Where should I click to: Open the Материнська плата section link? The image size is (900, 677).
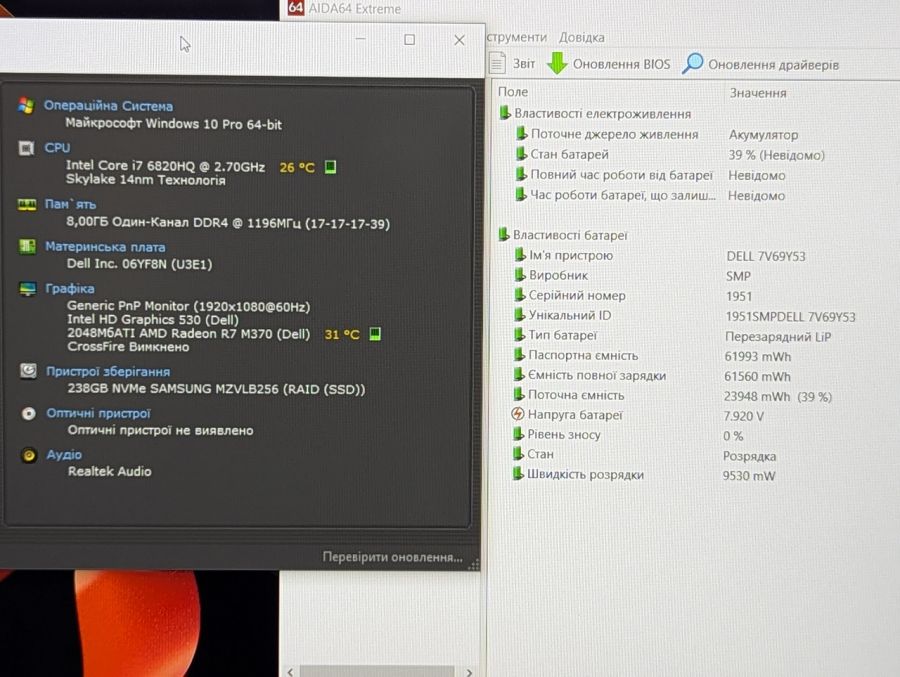coord(105,247)
